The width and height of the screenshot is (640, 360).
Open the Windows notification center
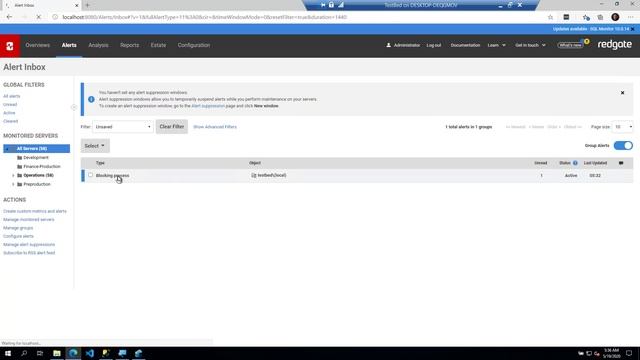(629, 353)
